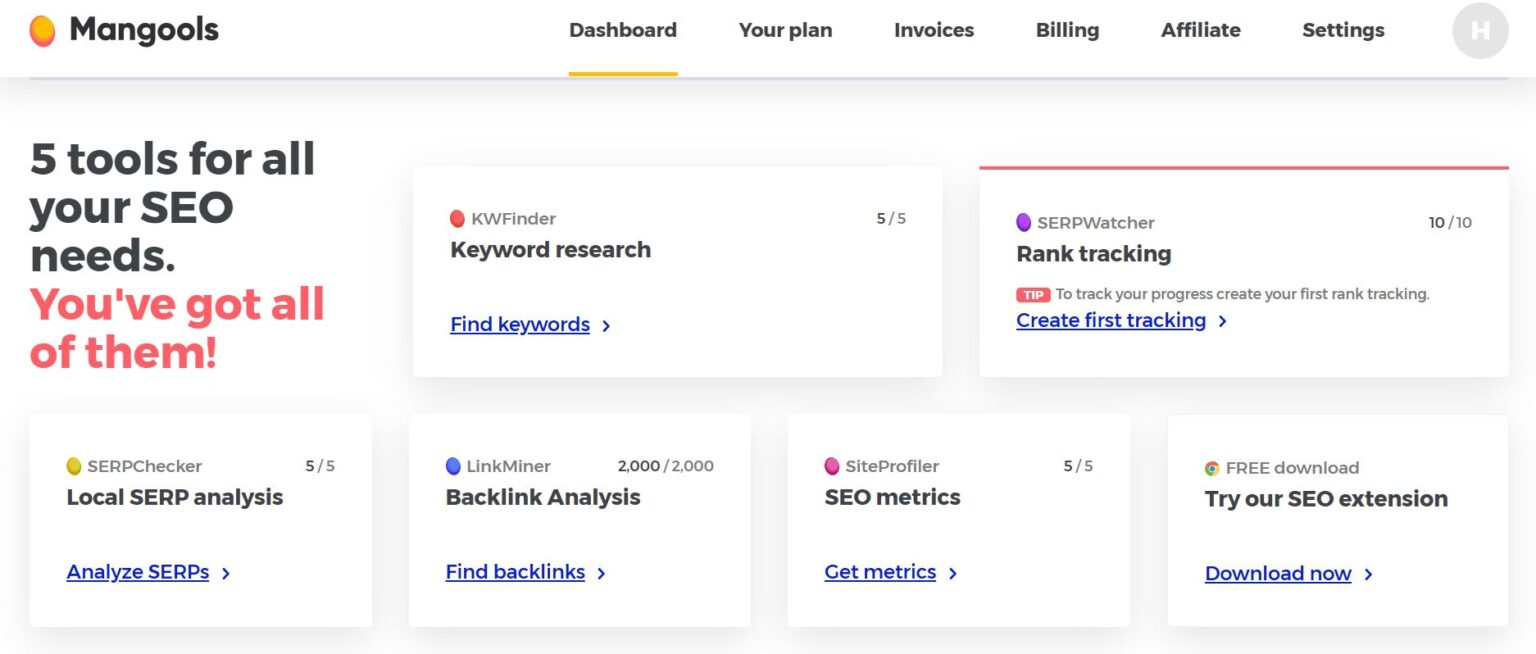Click the Backlink Analysis heading

coord(543,498)
